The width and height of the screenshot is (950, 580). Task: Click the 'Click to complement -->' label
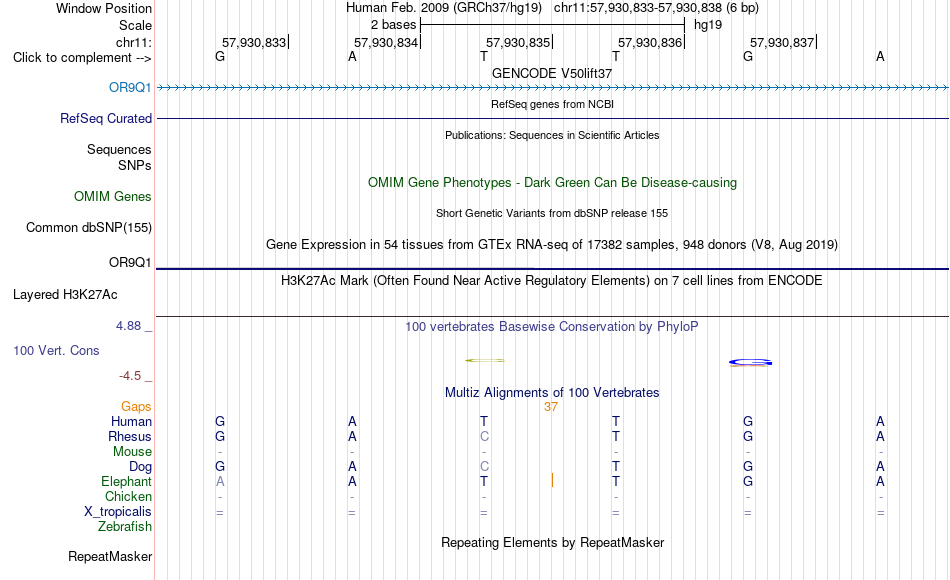(82, 58)
